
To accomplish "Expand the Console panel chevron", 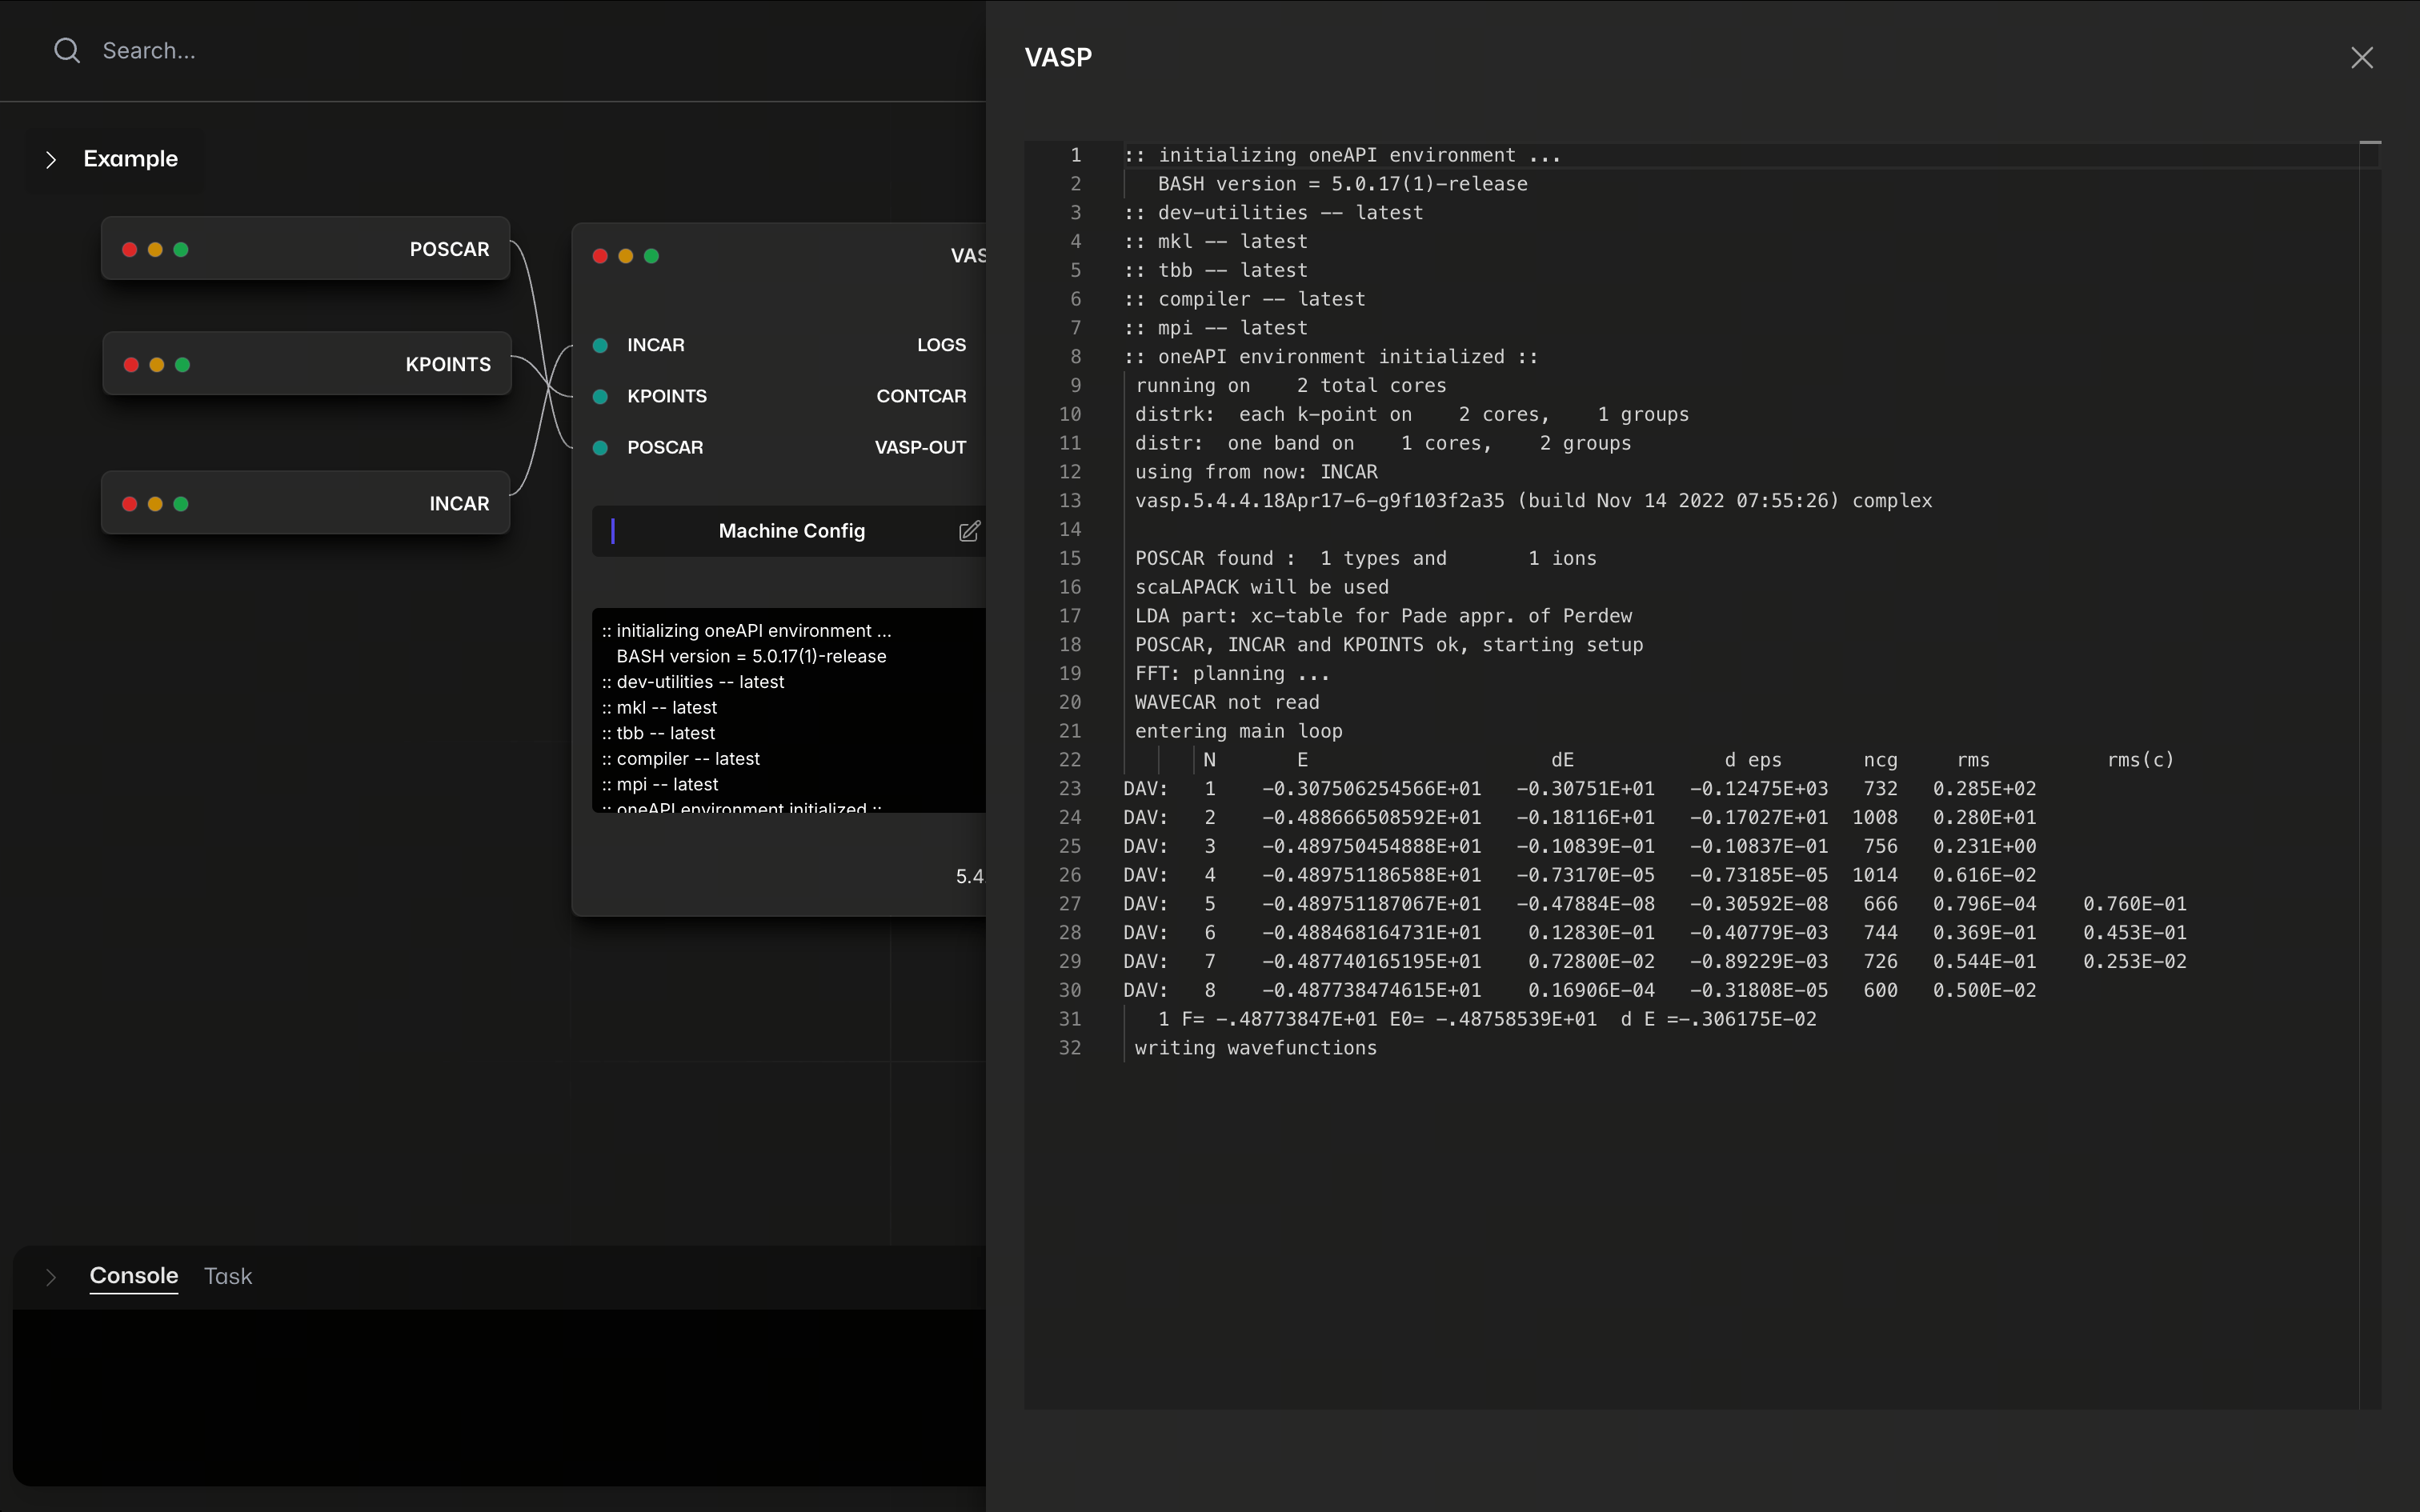I will [x=51, y=1277].
